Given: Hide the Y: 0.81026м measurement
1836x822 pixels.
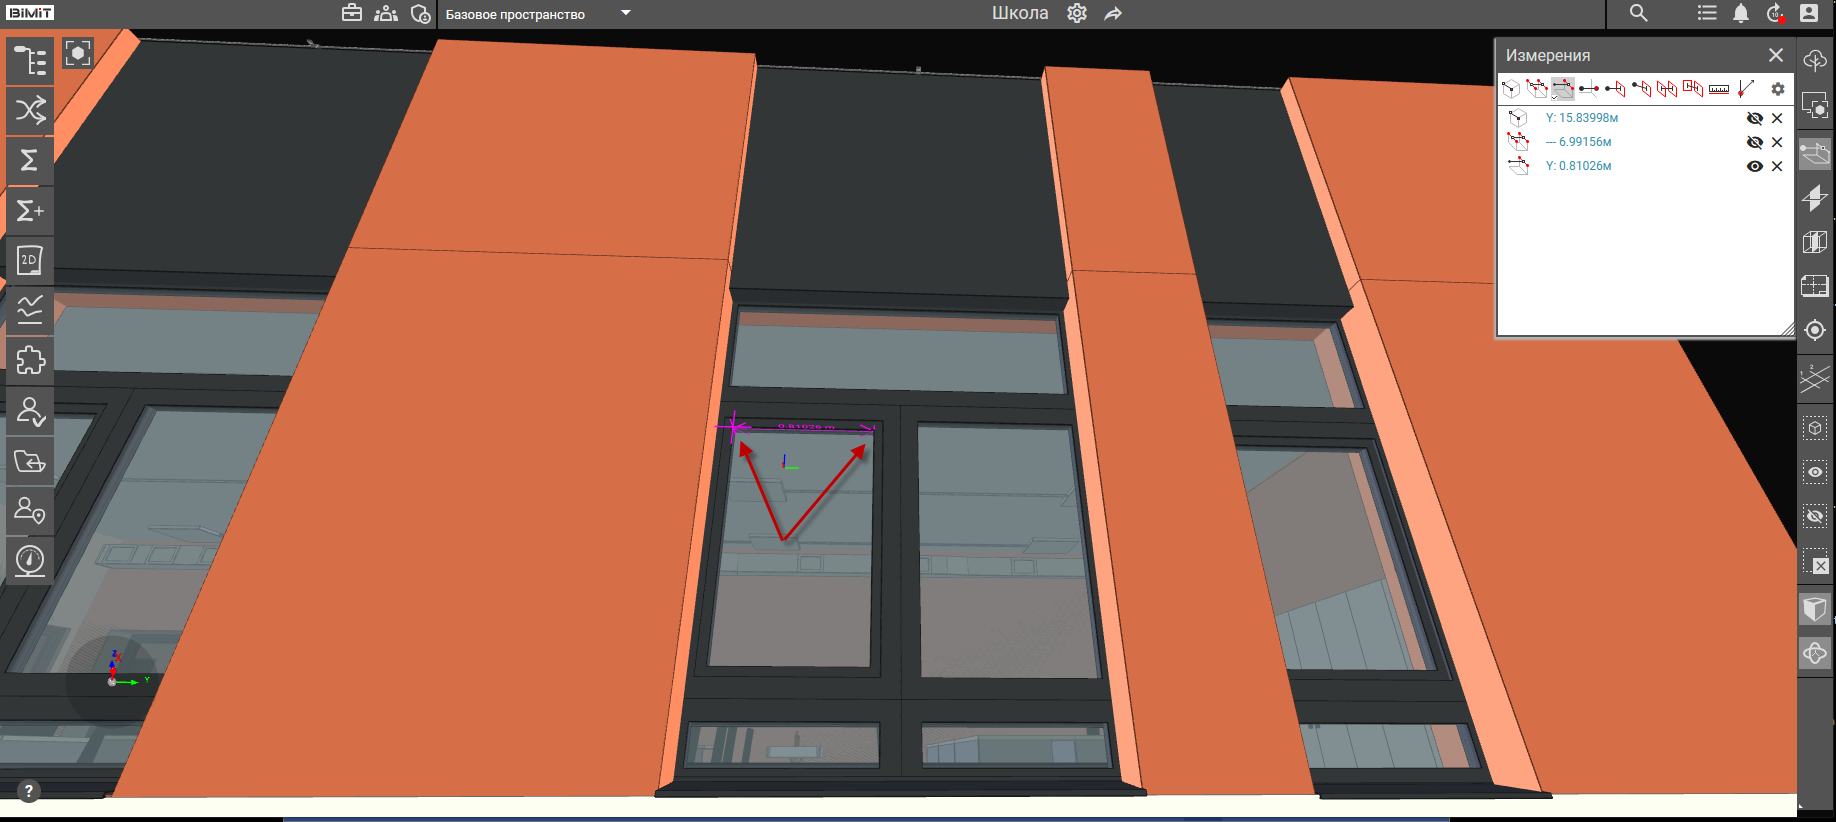Looking at the screenshot, I should [1754, 166].
